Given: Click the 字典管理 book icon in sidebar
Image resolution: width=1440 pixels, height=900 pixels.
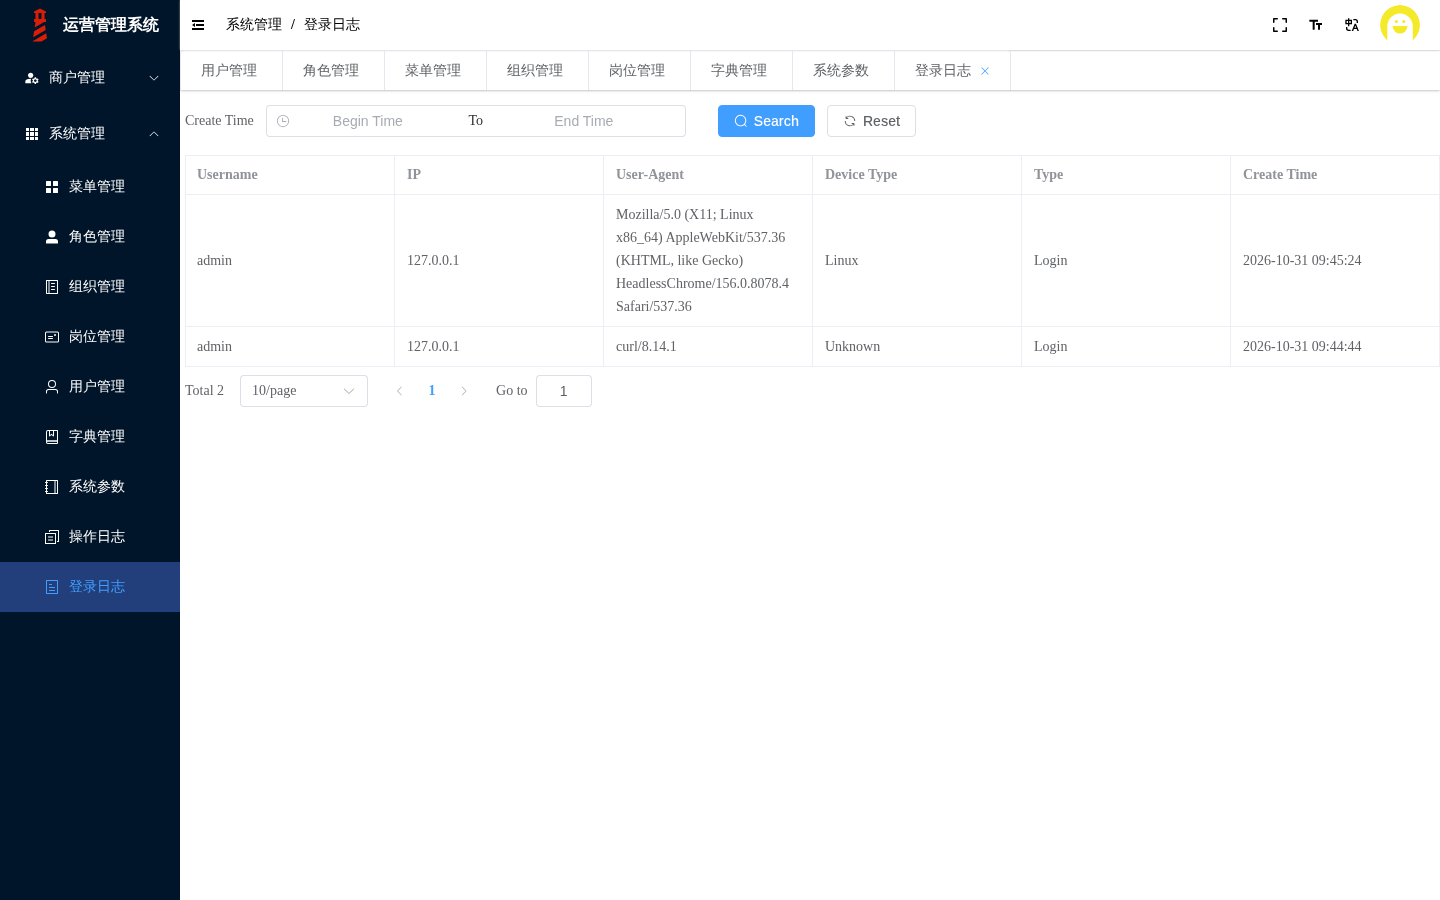Looking at the screenshot, I should click(52, 437).
